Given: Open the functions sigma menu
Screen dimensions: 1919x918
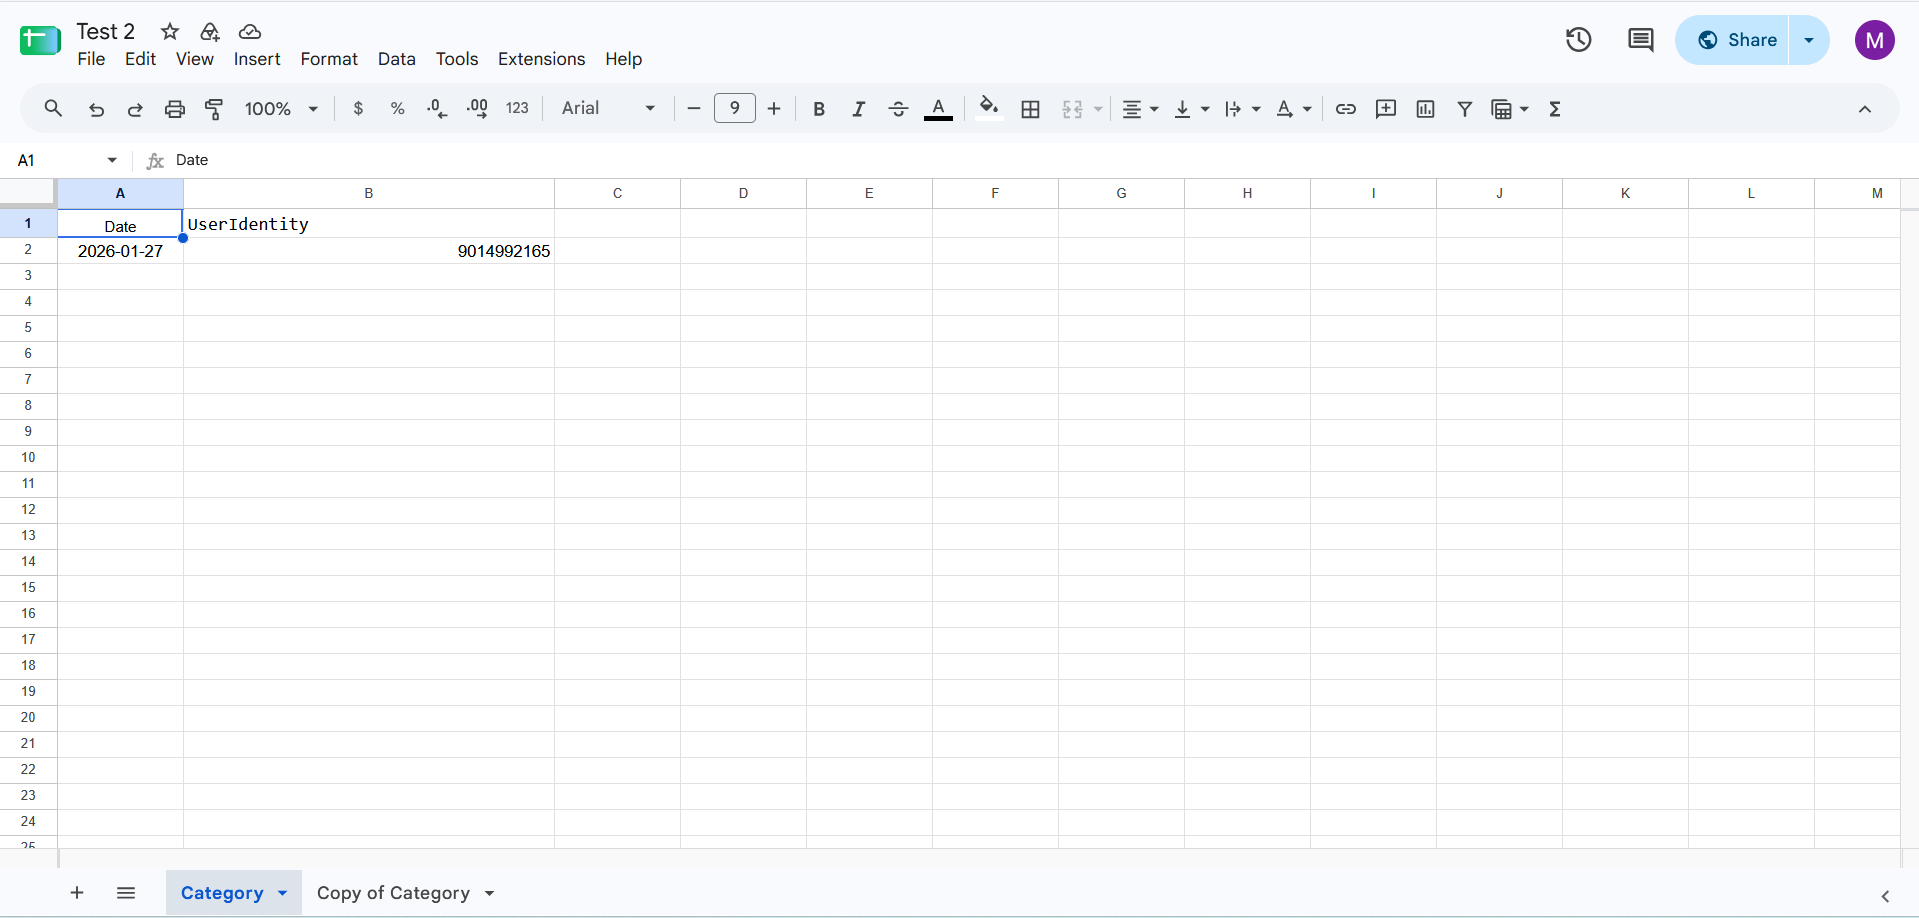Looking at the screenshot, I should coord(1555,109).
